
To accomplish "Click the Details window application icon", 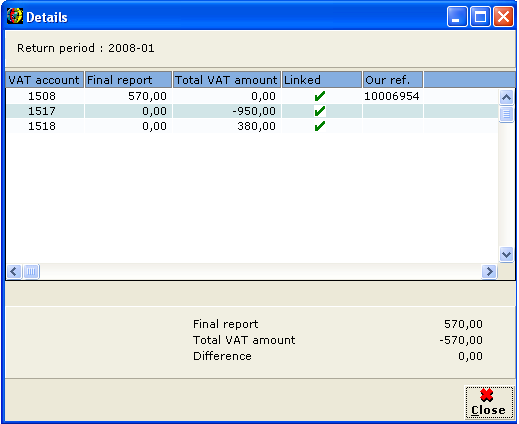I will point(15,16).
